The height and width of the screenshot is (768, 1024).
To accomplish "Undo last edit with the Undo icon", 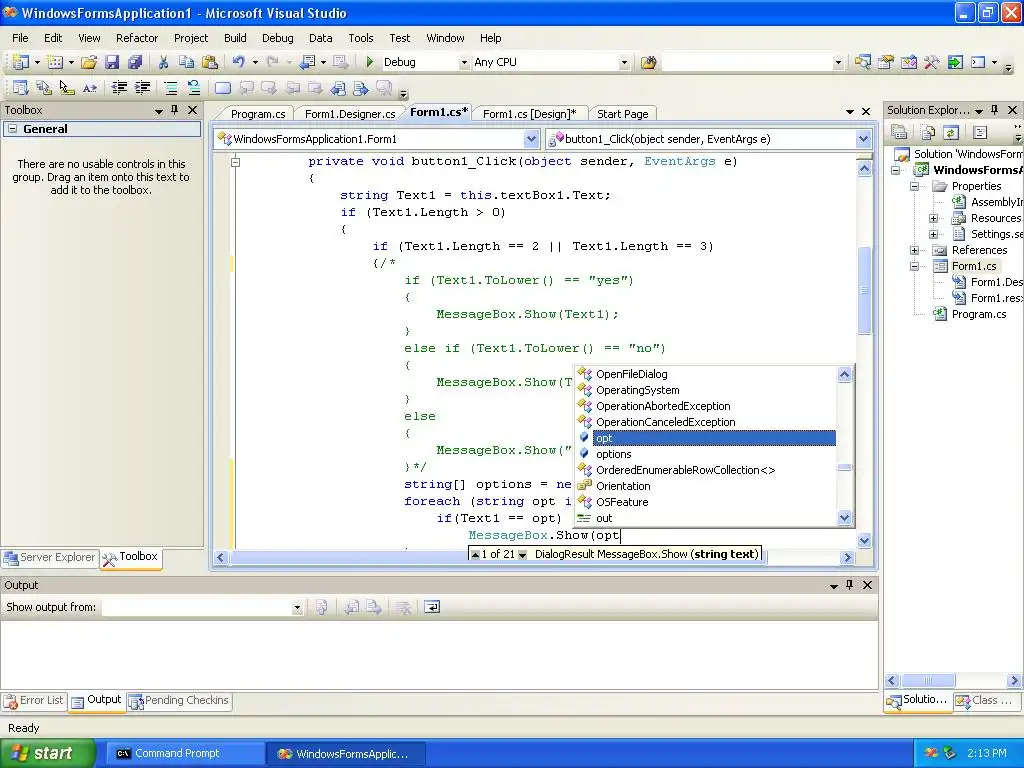I will coord(238,62).
